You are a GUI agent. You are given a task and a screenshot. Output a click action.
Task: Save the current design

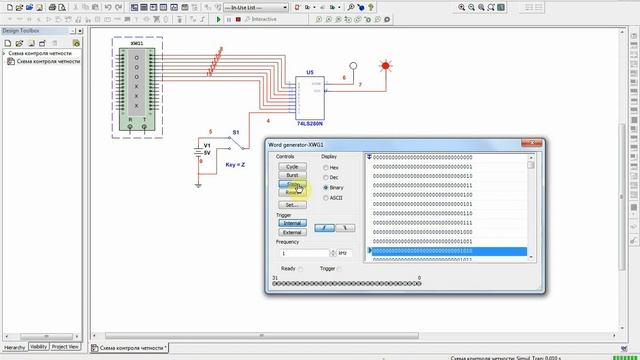tap(39, 7)
